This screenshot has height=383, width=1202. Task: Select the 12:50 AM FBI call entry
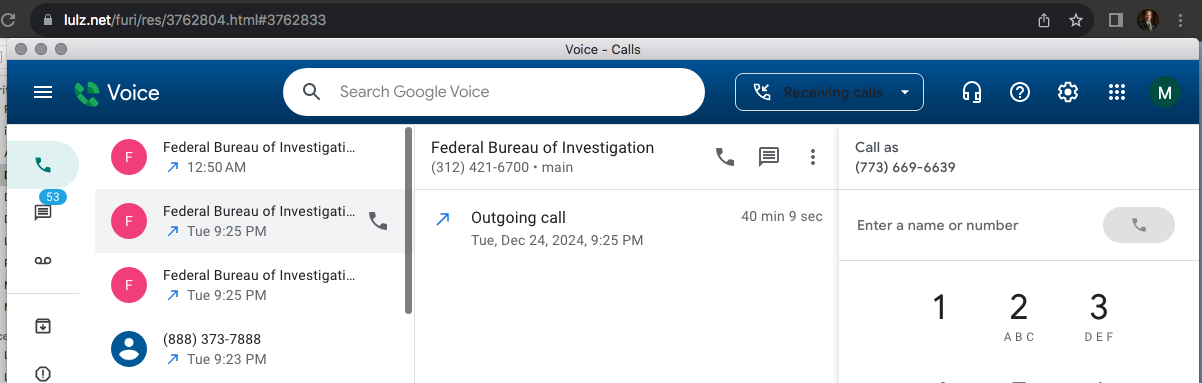250,157
